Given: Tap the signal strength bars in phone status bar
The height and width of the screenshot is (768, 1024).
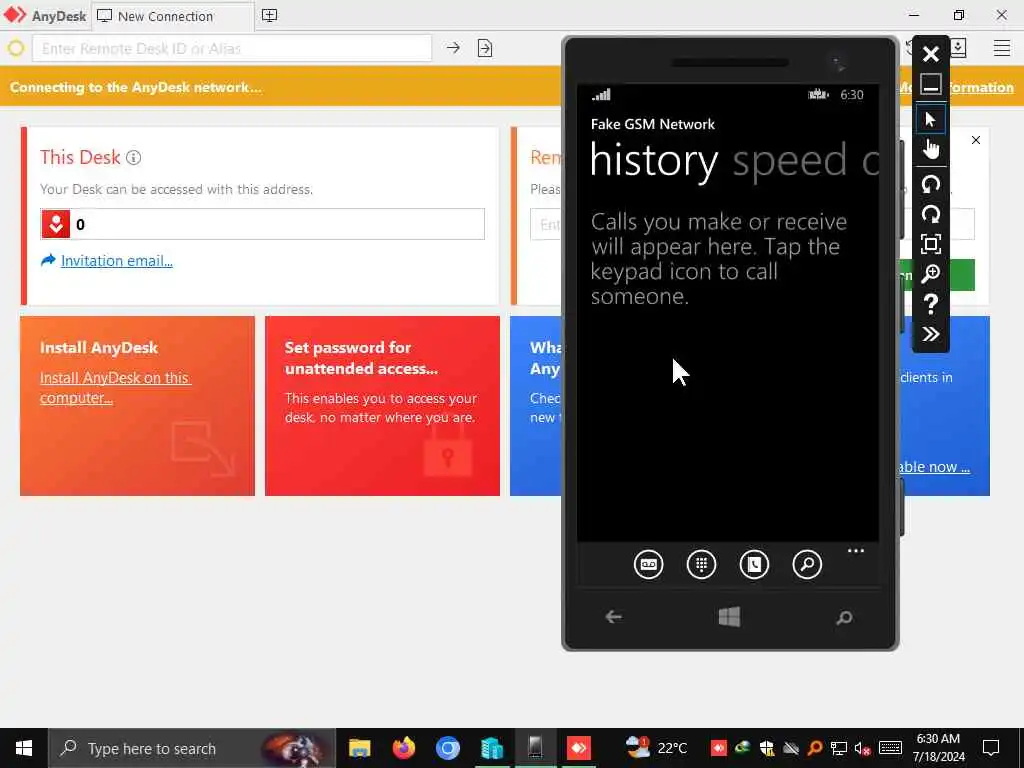Looking at the screenshot, I should tap(601, 95).
